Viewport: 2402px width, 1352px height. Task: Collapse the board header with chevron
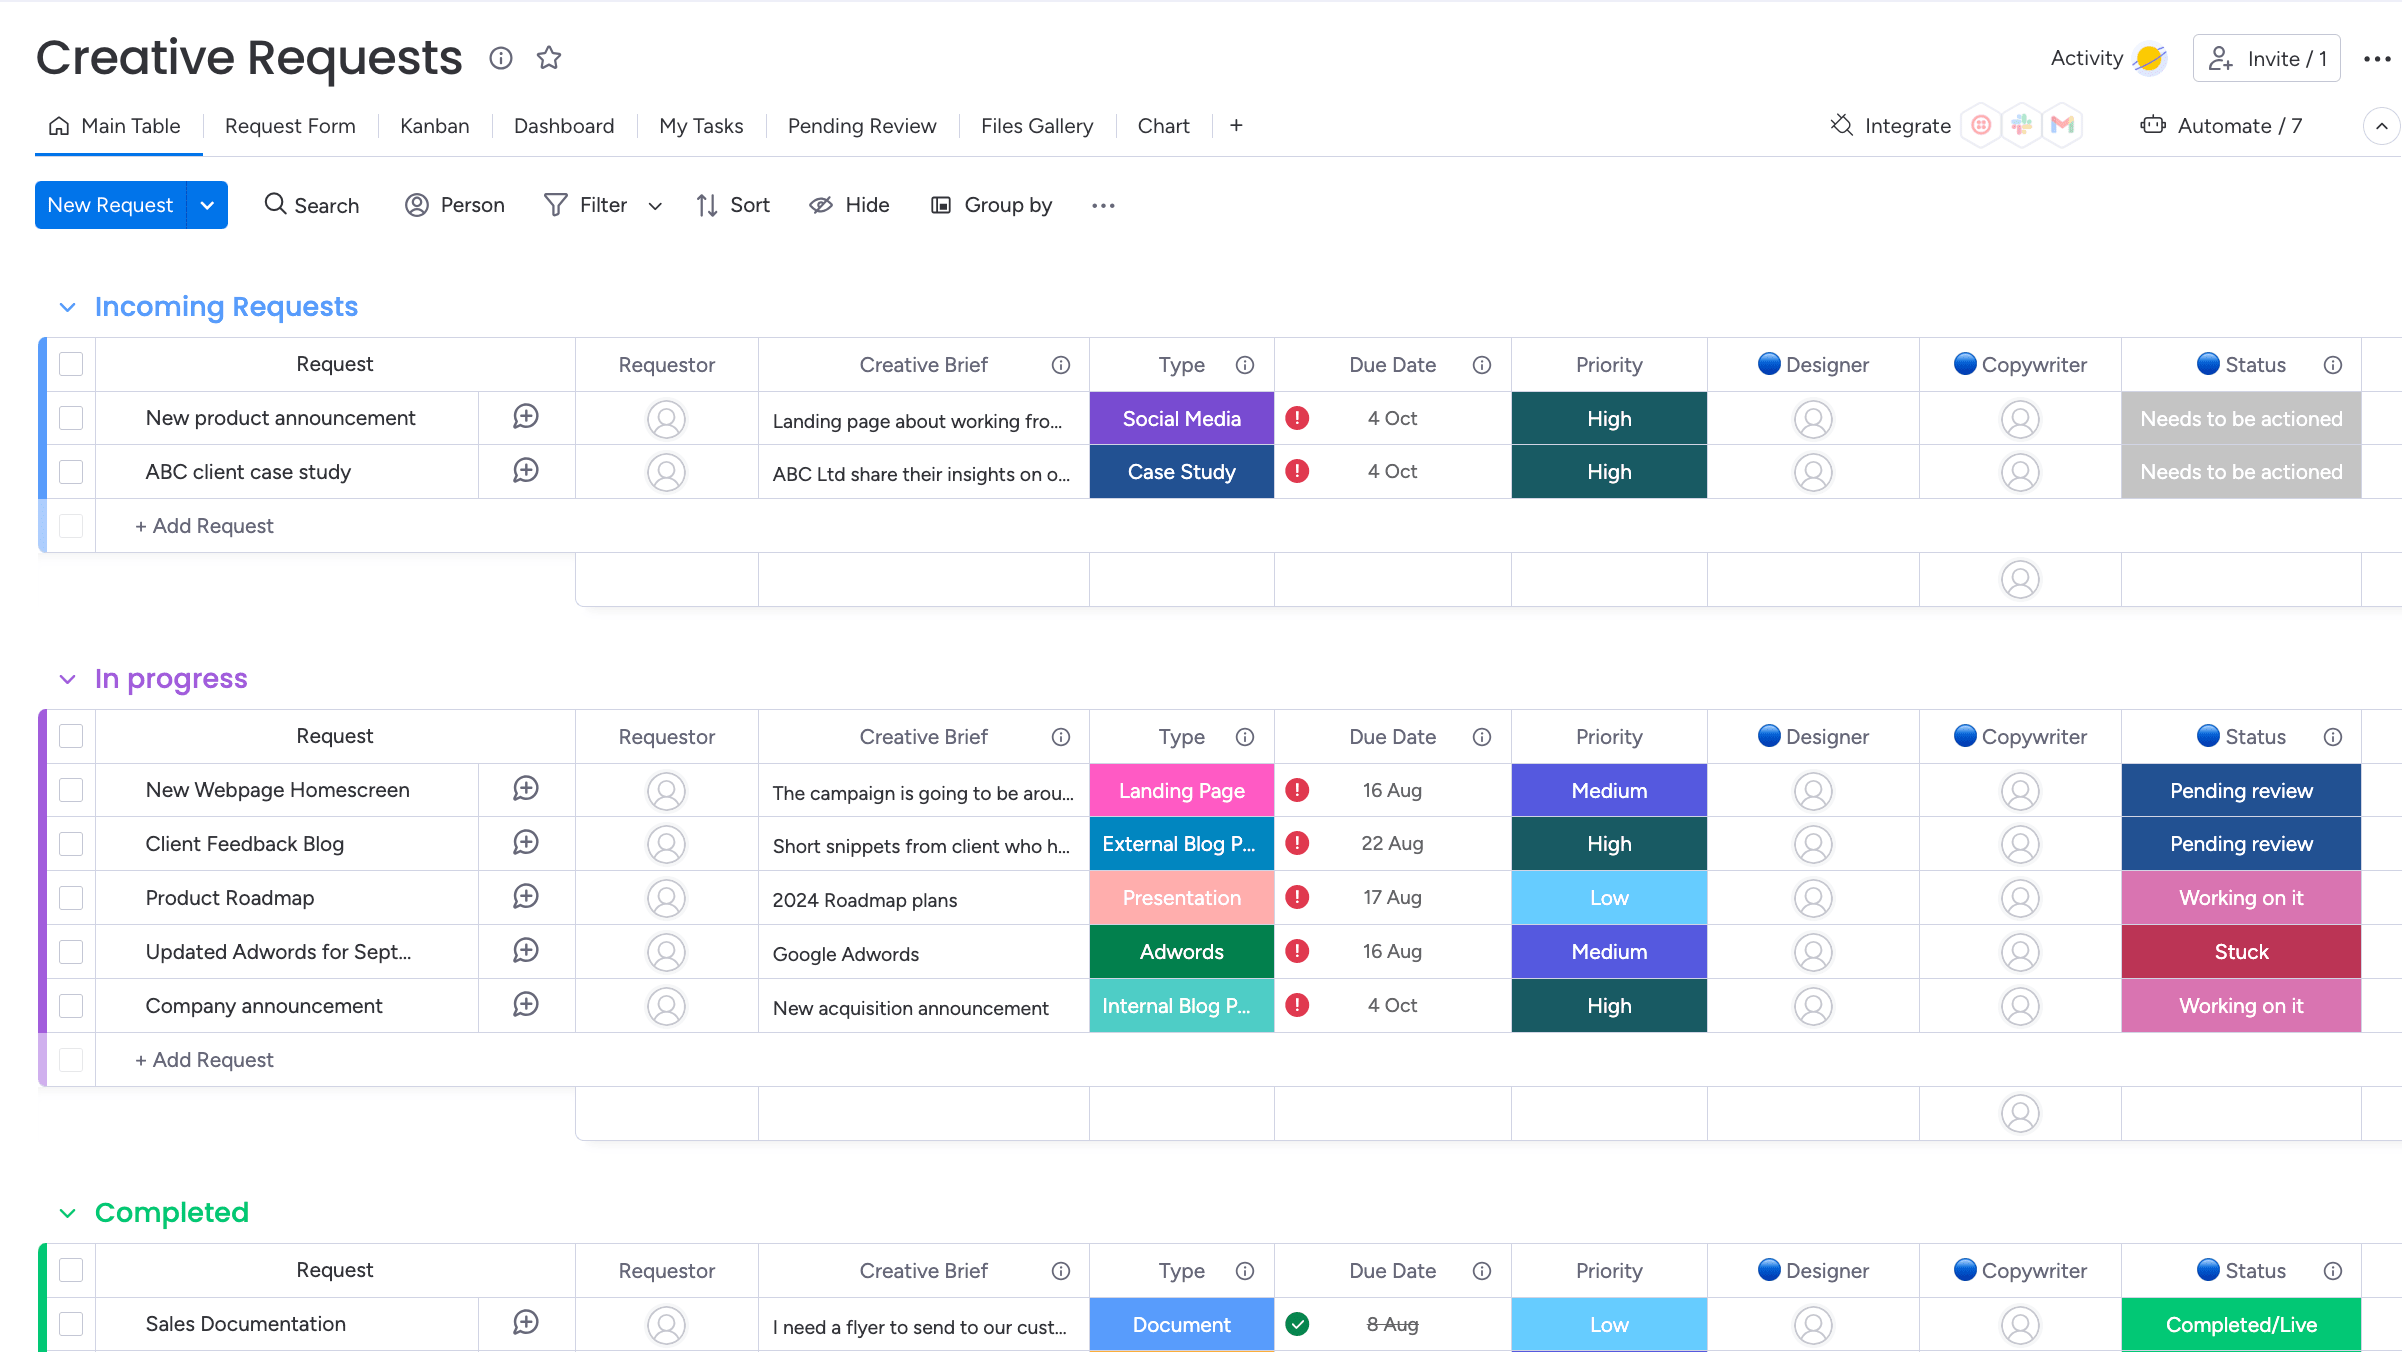click(2381, 126)
